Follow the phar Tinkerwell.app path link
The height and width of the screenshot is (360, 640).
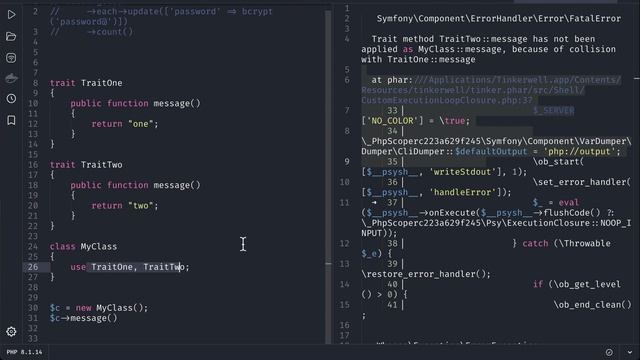pos(491,90)
